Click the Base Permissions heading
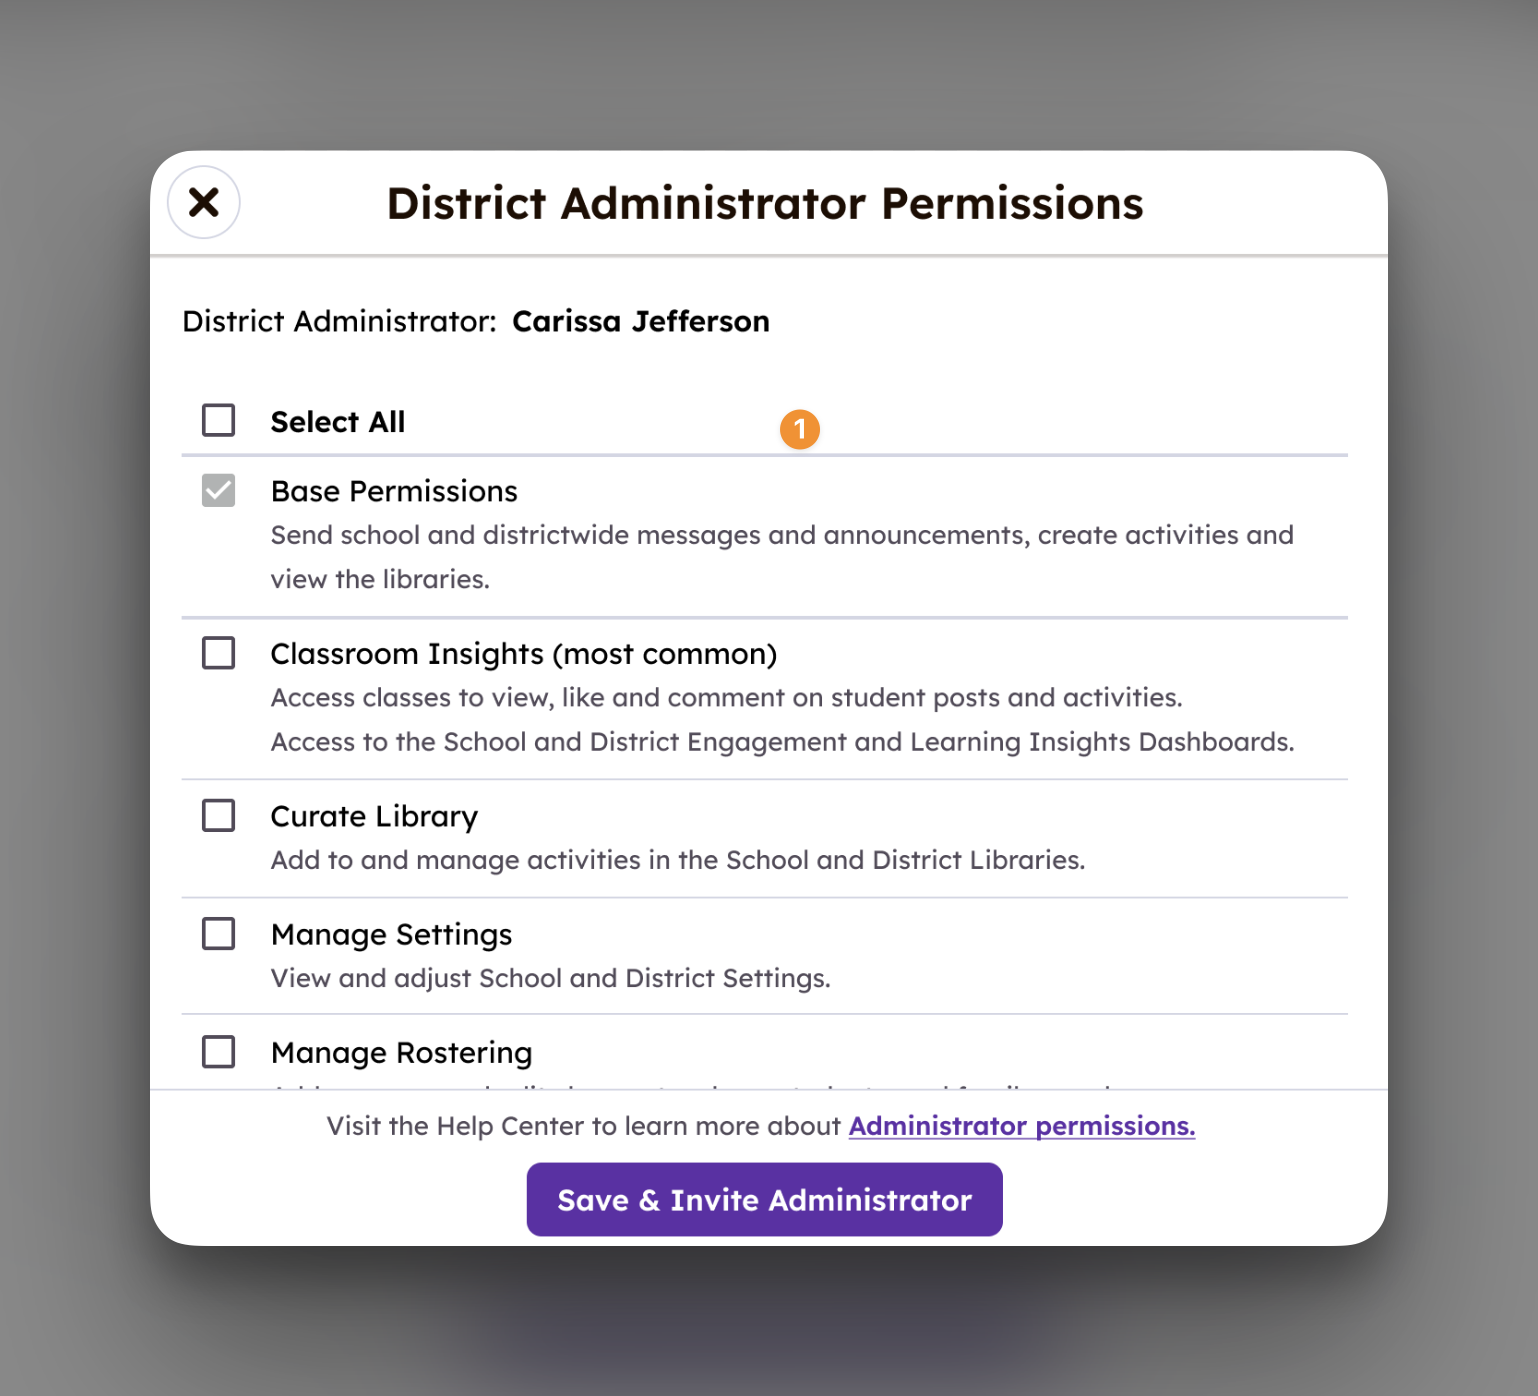The image size is (1538, 1396). (x=394, y=491)
